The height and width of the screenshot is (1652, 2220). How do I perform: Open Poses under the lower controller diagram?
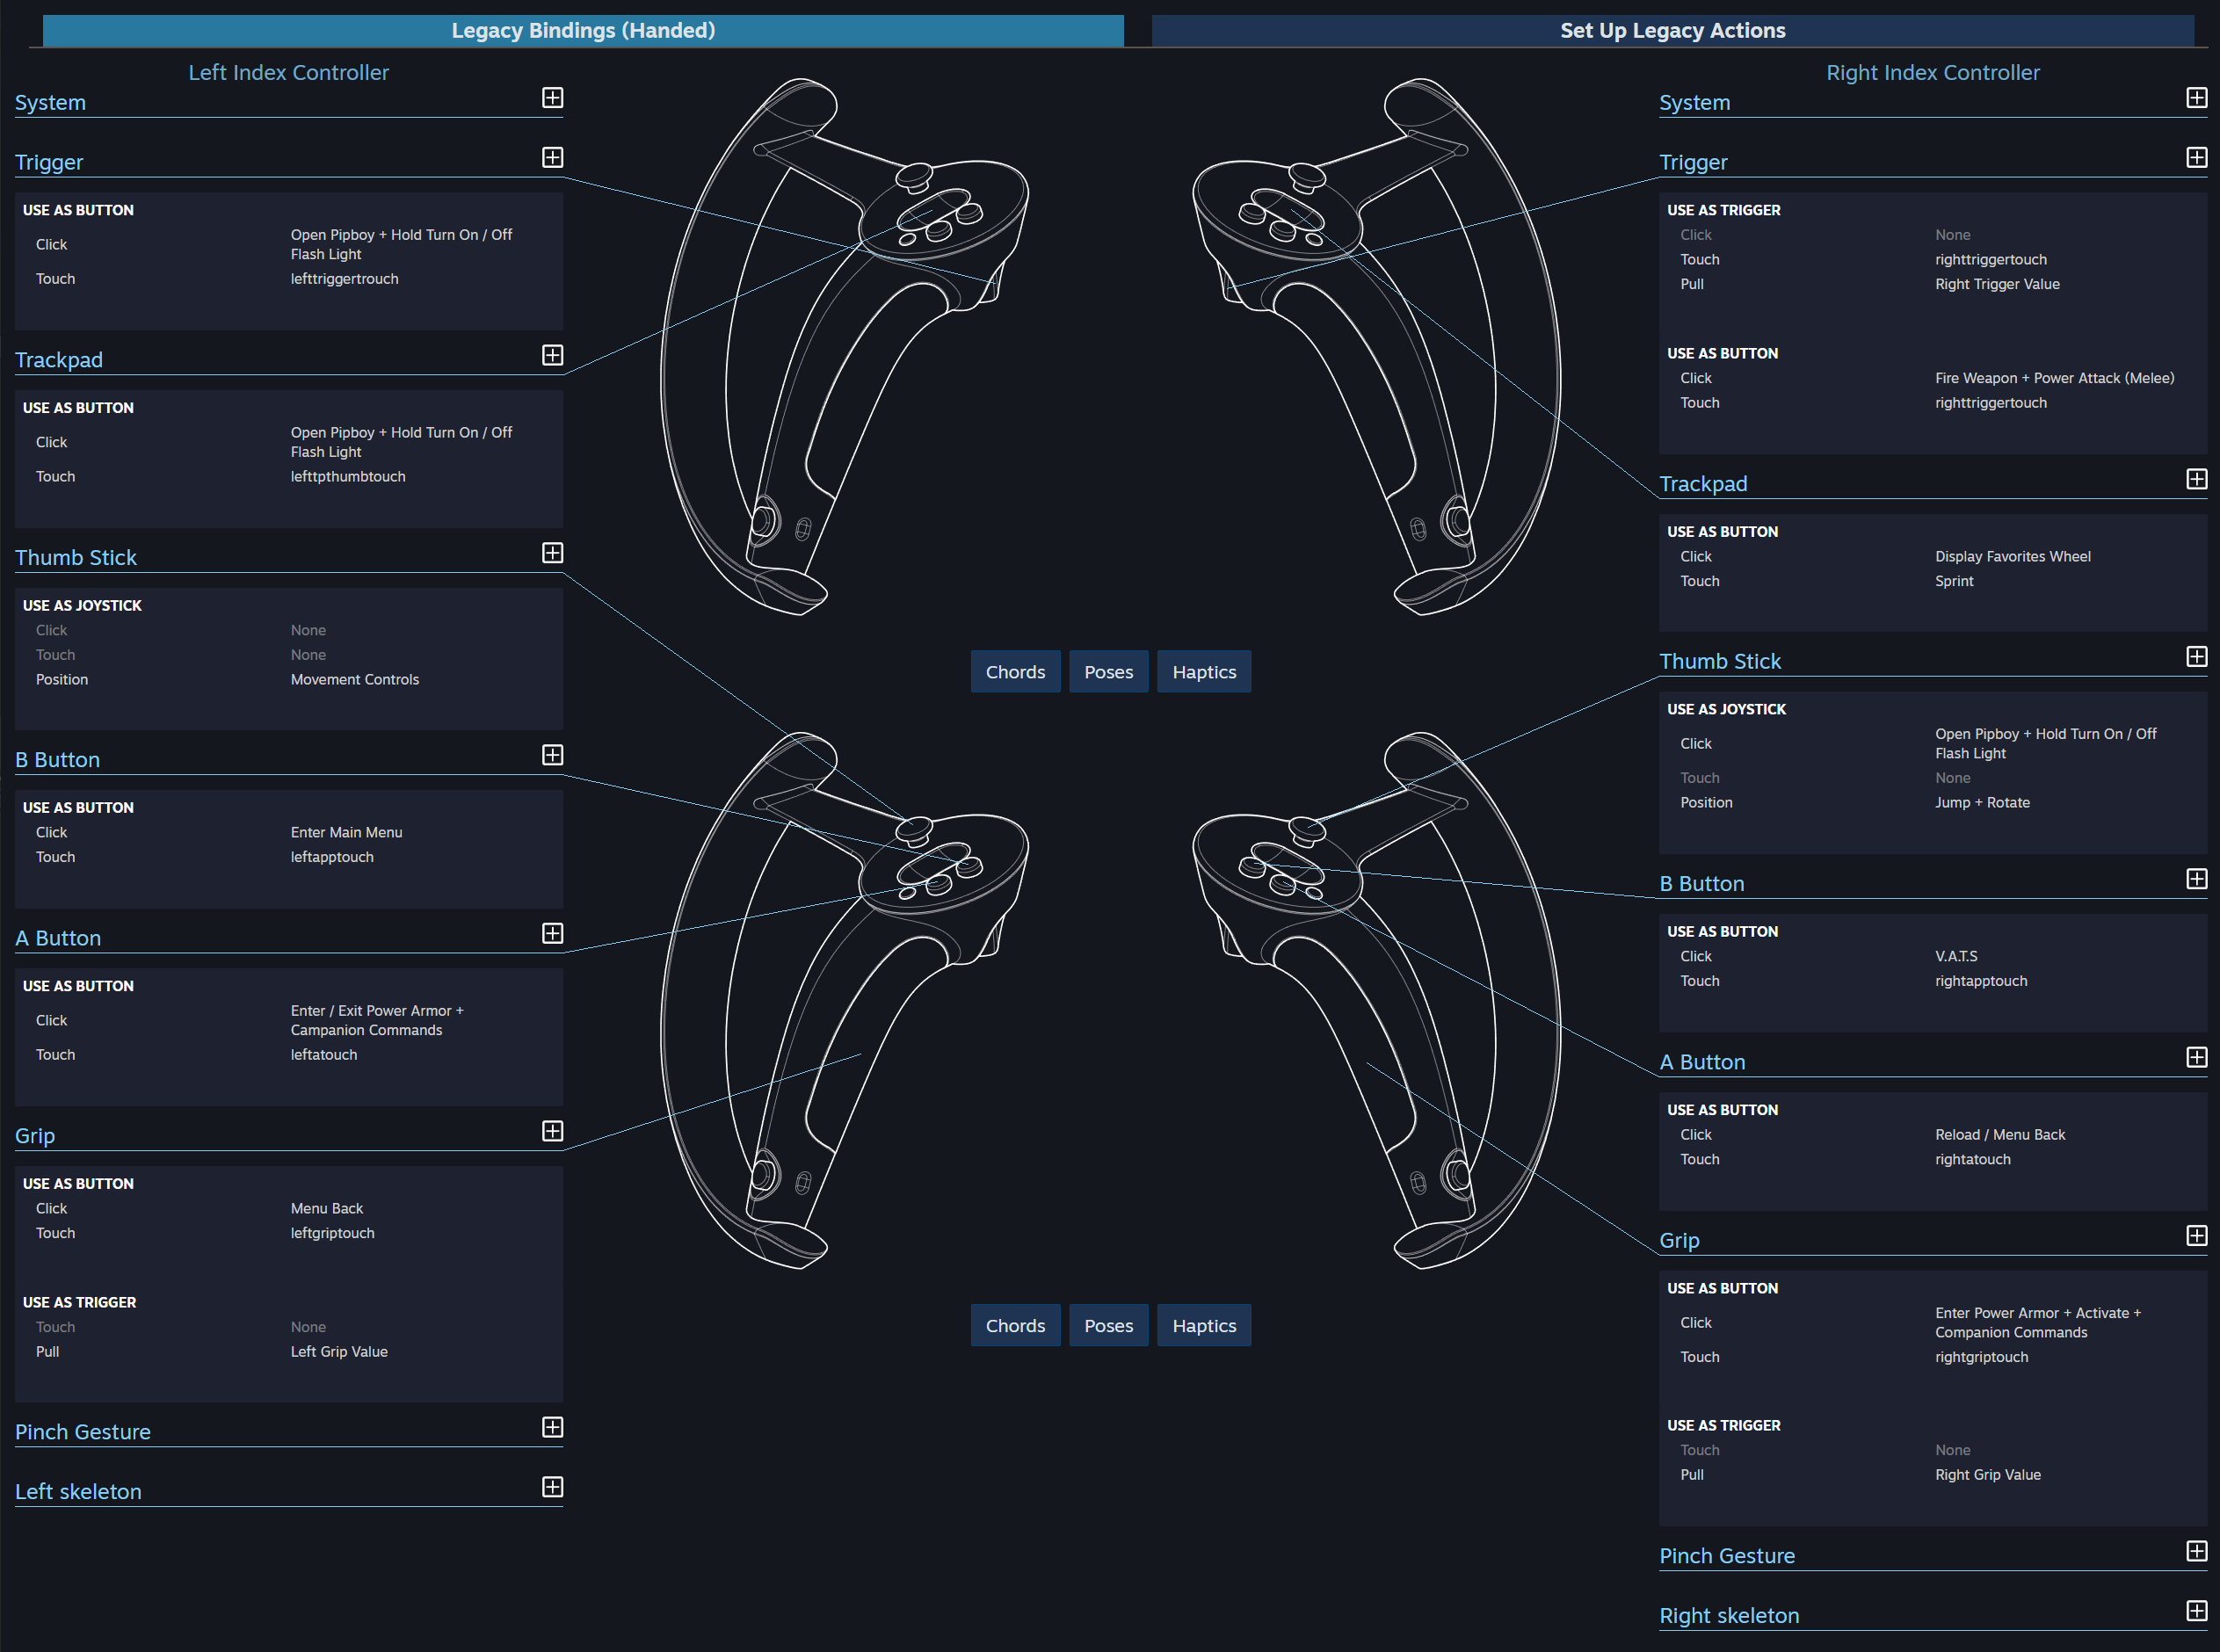[x=1108, y=1325]
